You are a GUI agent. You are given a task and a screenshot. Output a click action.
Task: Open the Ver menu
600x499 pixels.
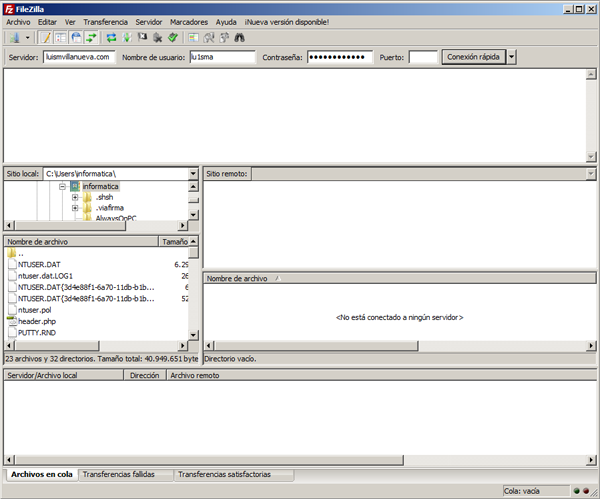[x=70, y=22]
